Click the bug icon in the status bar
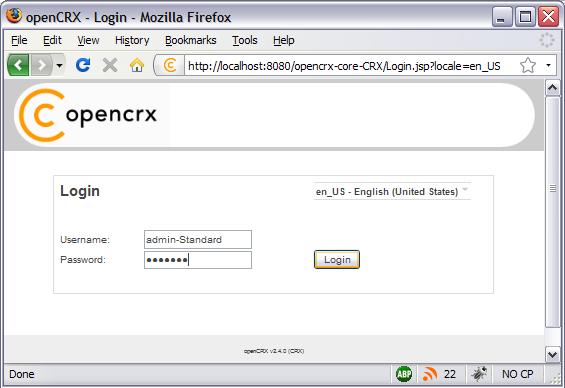Image resolution: width=565 pixels, height=388 pixels. coord(479,374)
